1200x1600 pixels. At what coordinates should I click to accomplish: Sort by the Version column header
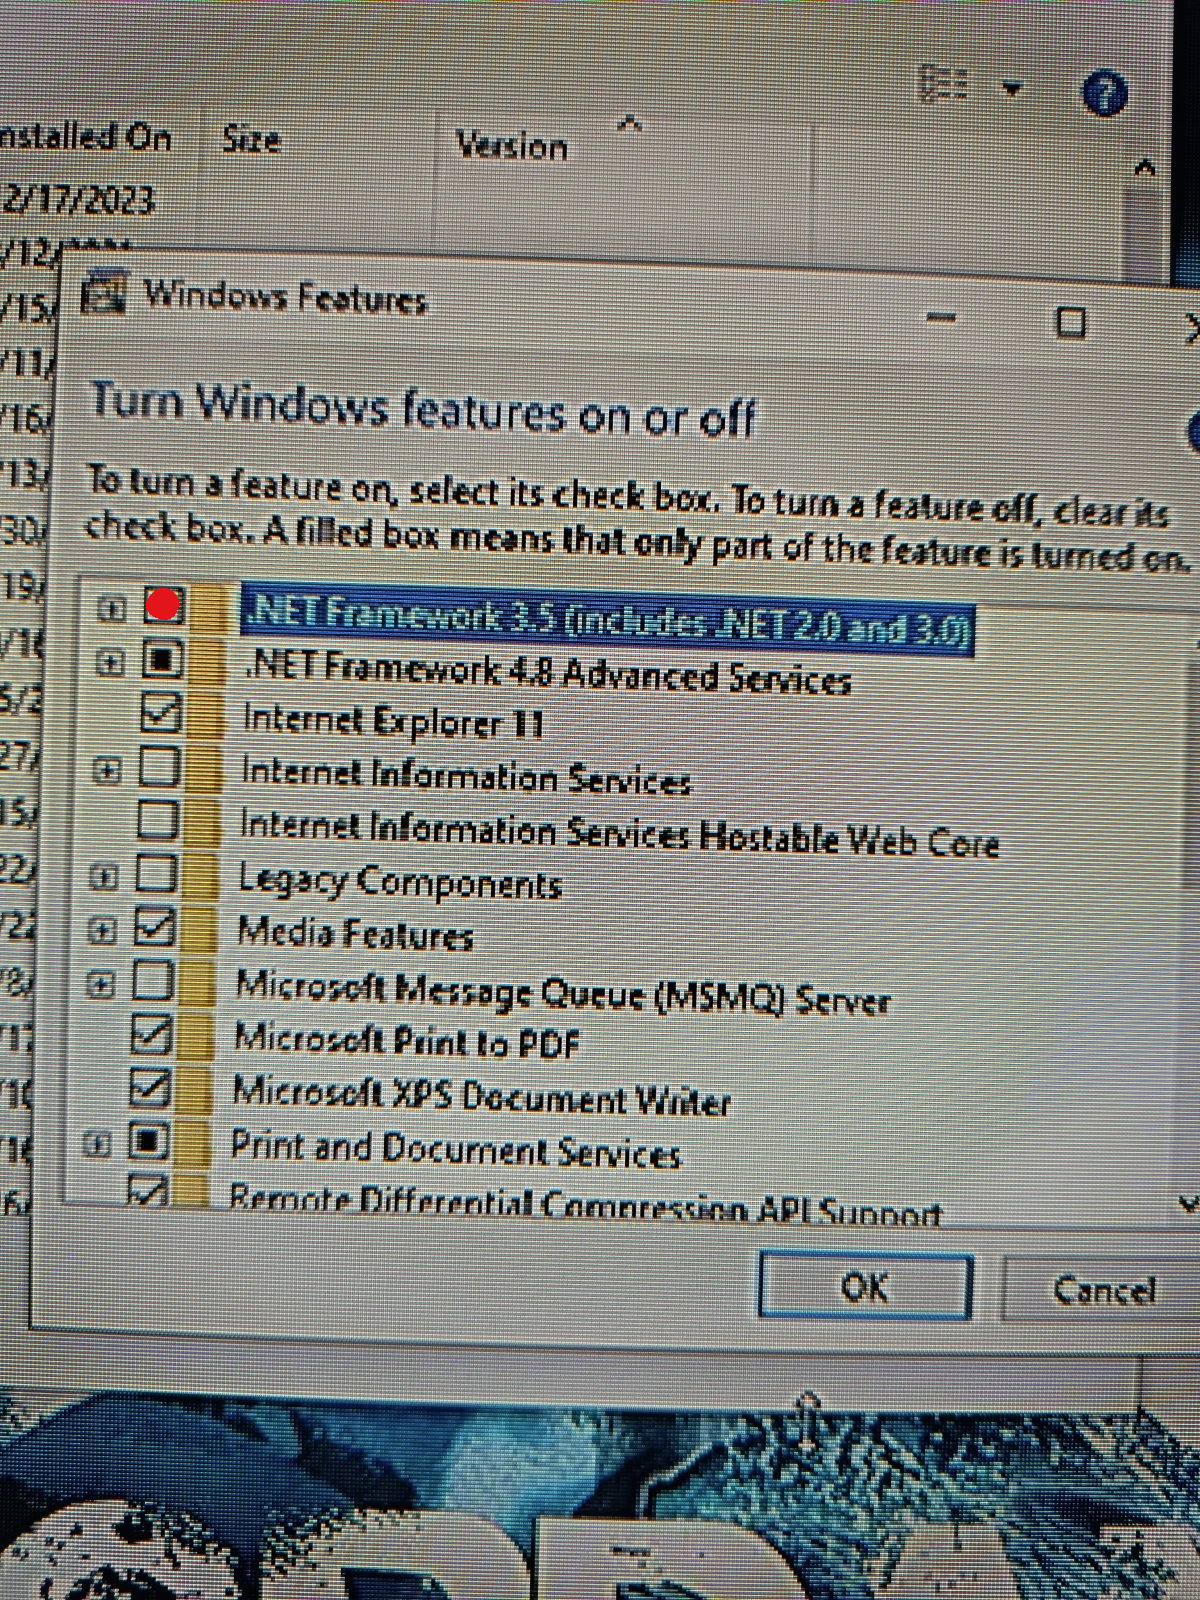point(512,146)
